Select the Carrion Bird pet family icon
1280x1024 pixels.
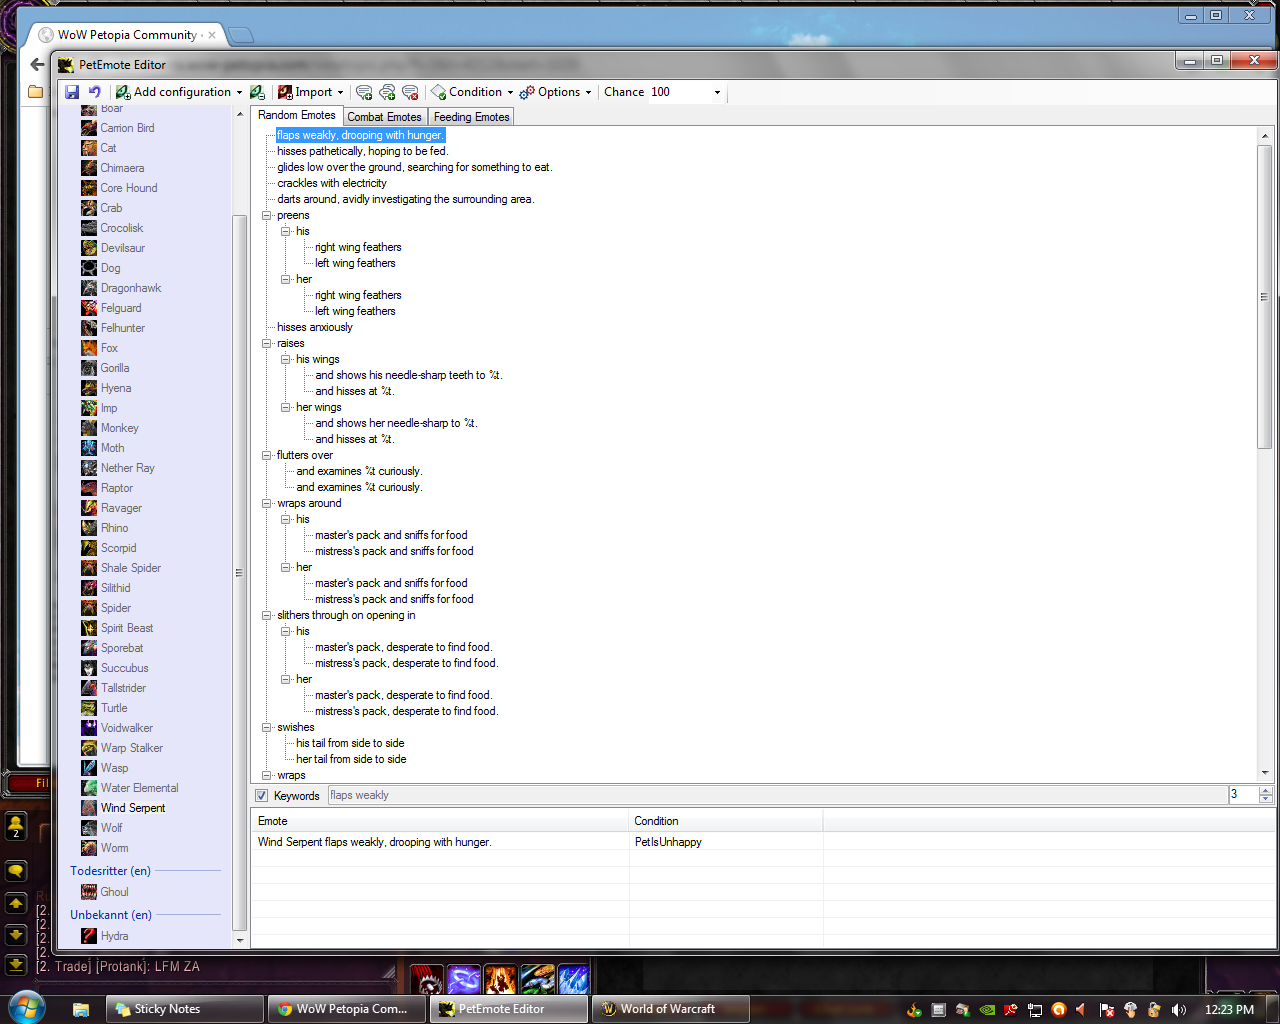89,128
